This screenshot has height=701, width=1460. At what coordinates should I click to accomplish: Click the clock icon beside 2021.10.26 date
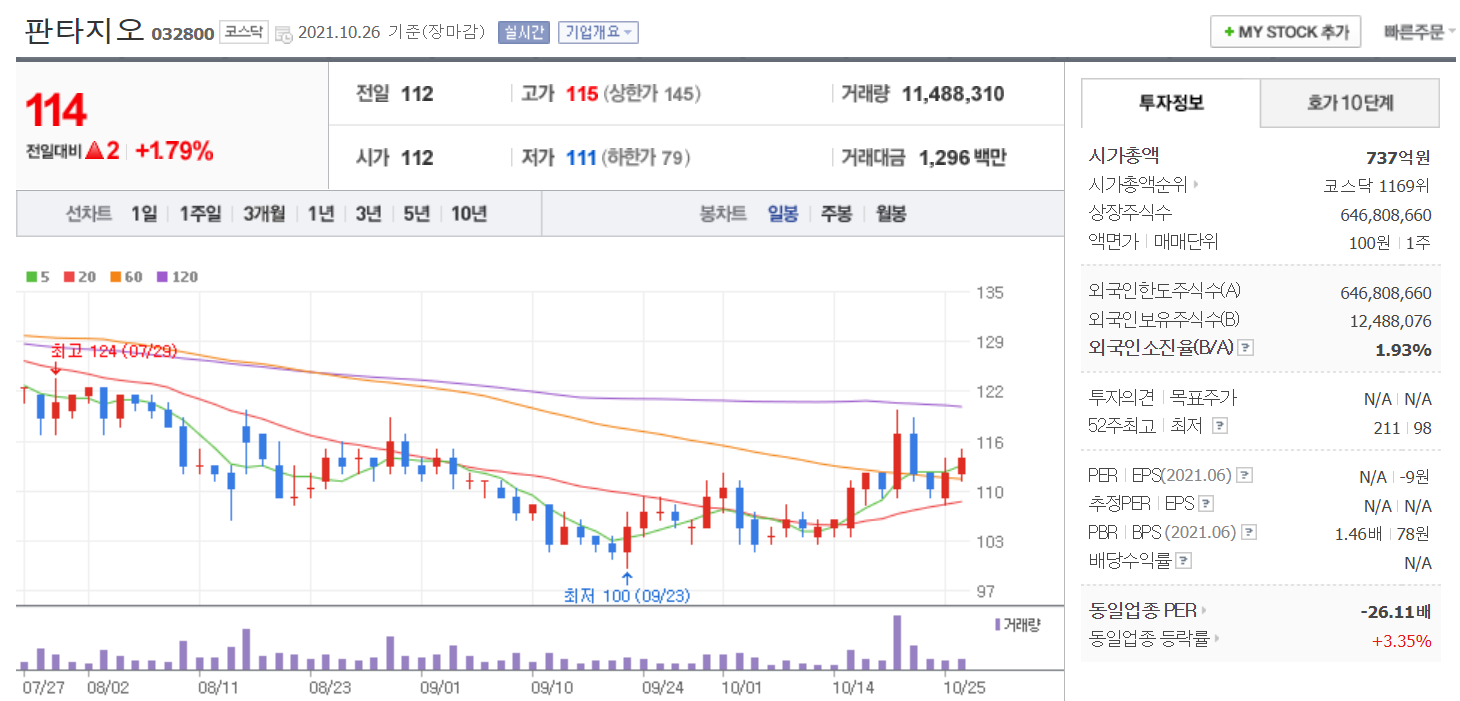point(284,33)
